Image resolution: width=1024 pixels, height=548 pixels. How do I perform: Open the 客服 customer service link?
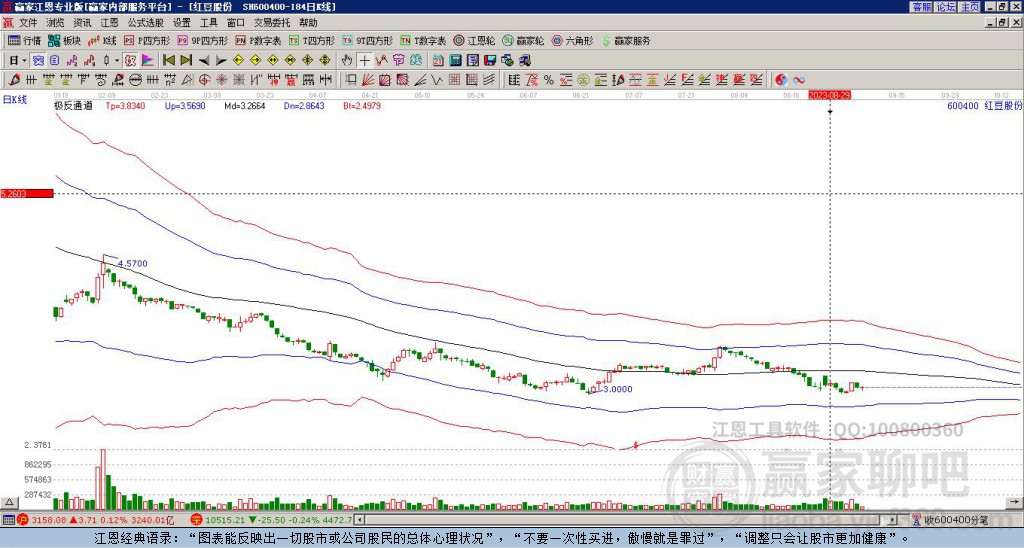pos(921,7)
